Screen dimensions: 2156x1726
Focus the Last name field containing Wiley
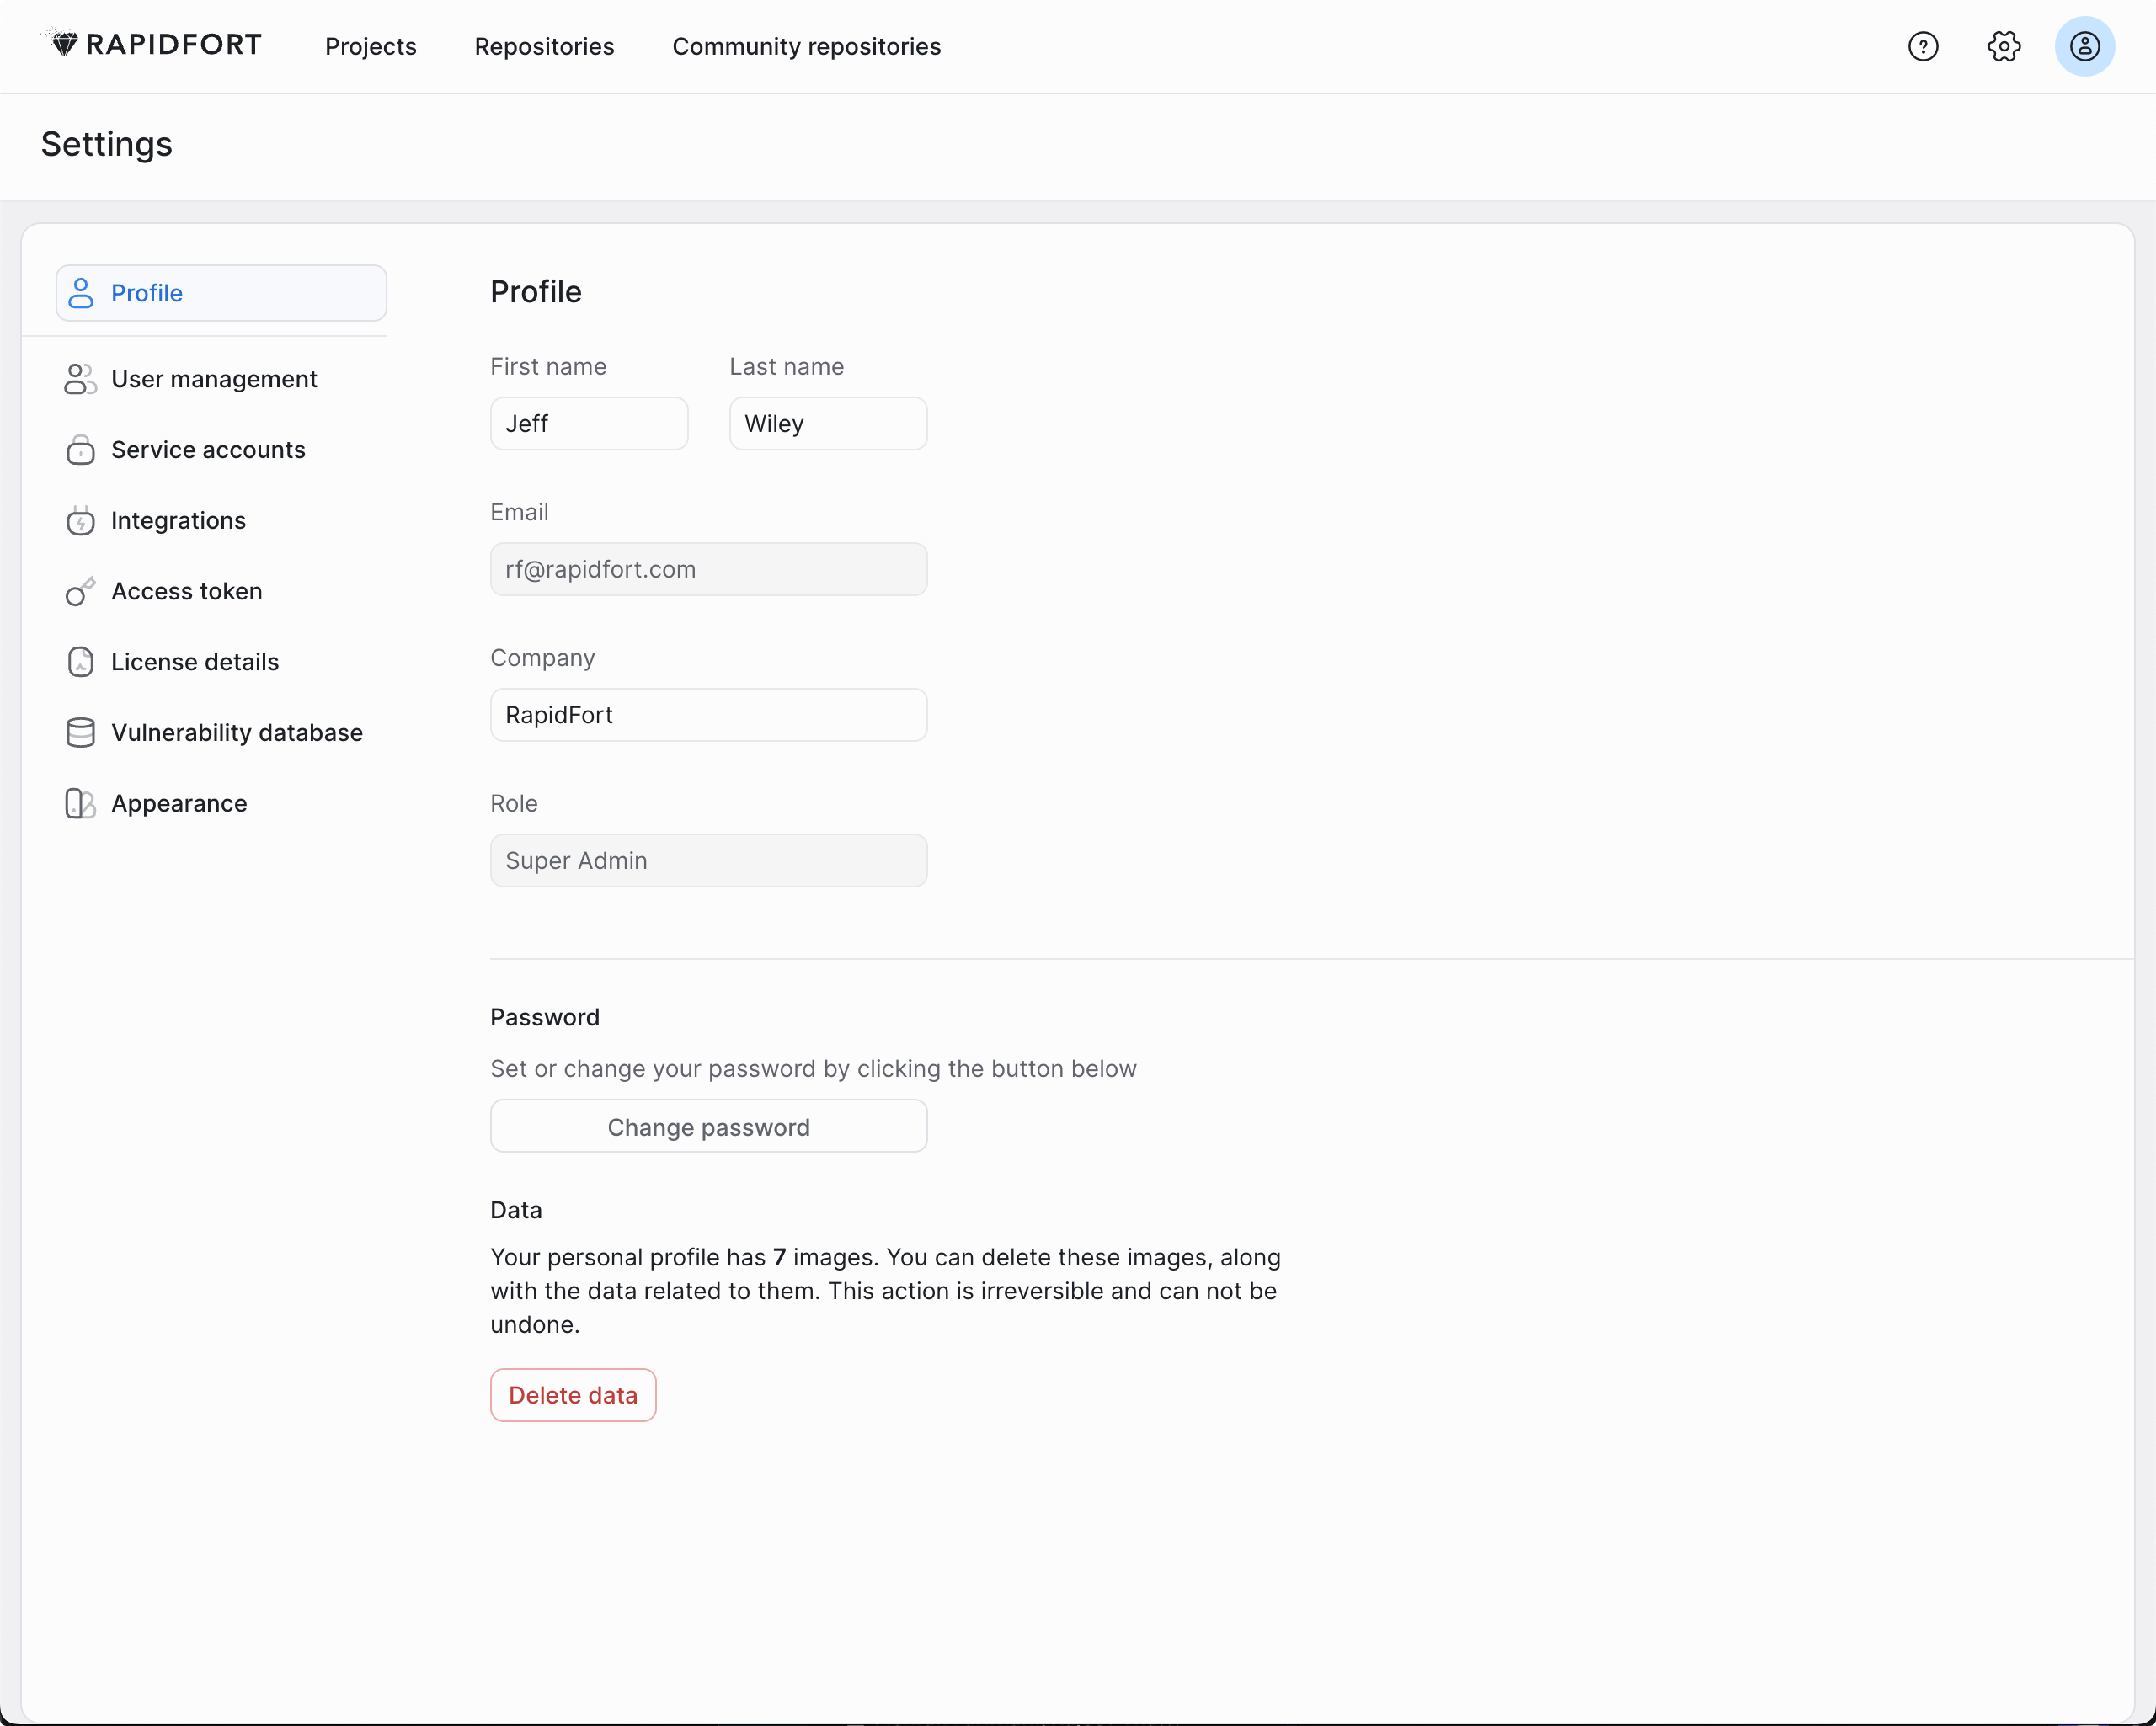pos(828,424)
